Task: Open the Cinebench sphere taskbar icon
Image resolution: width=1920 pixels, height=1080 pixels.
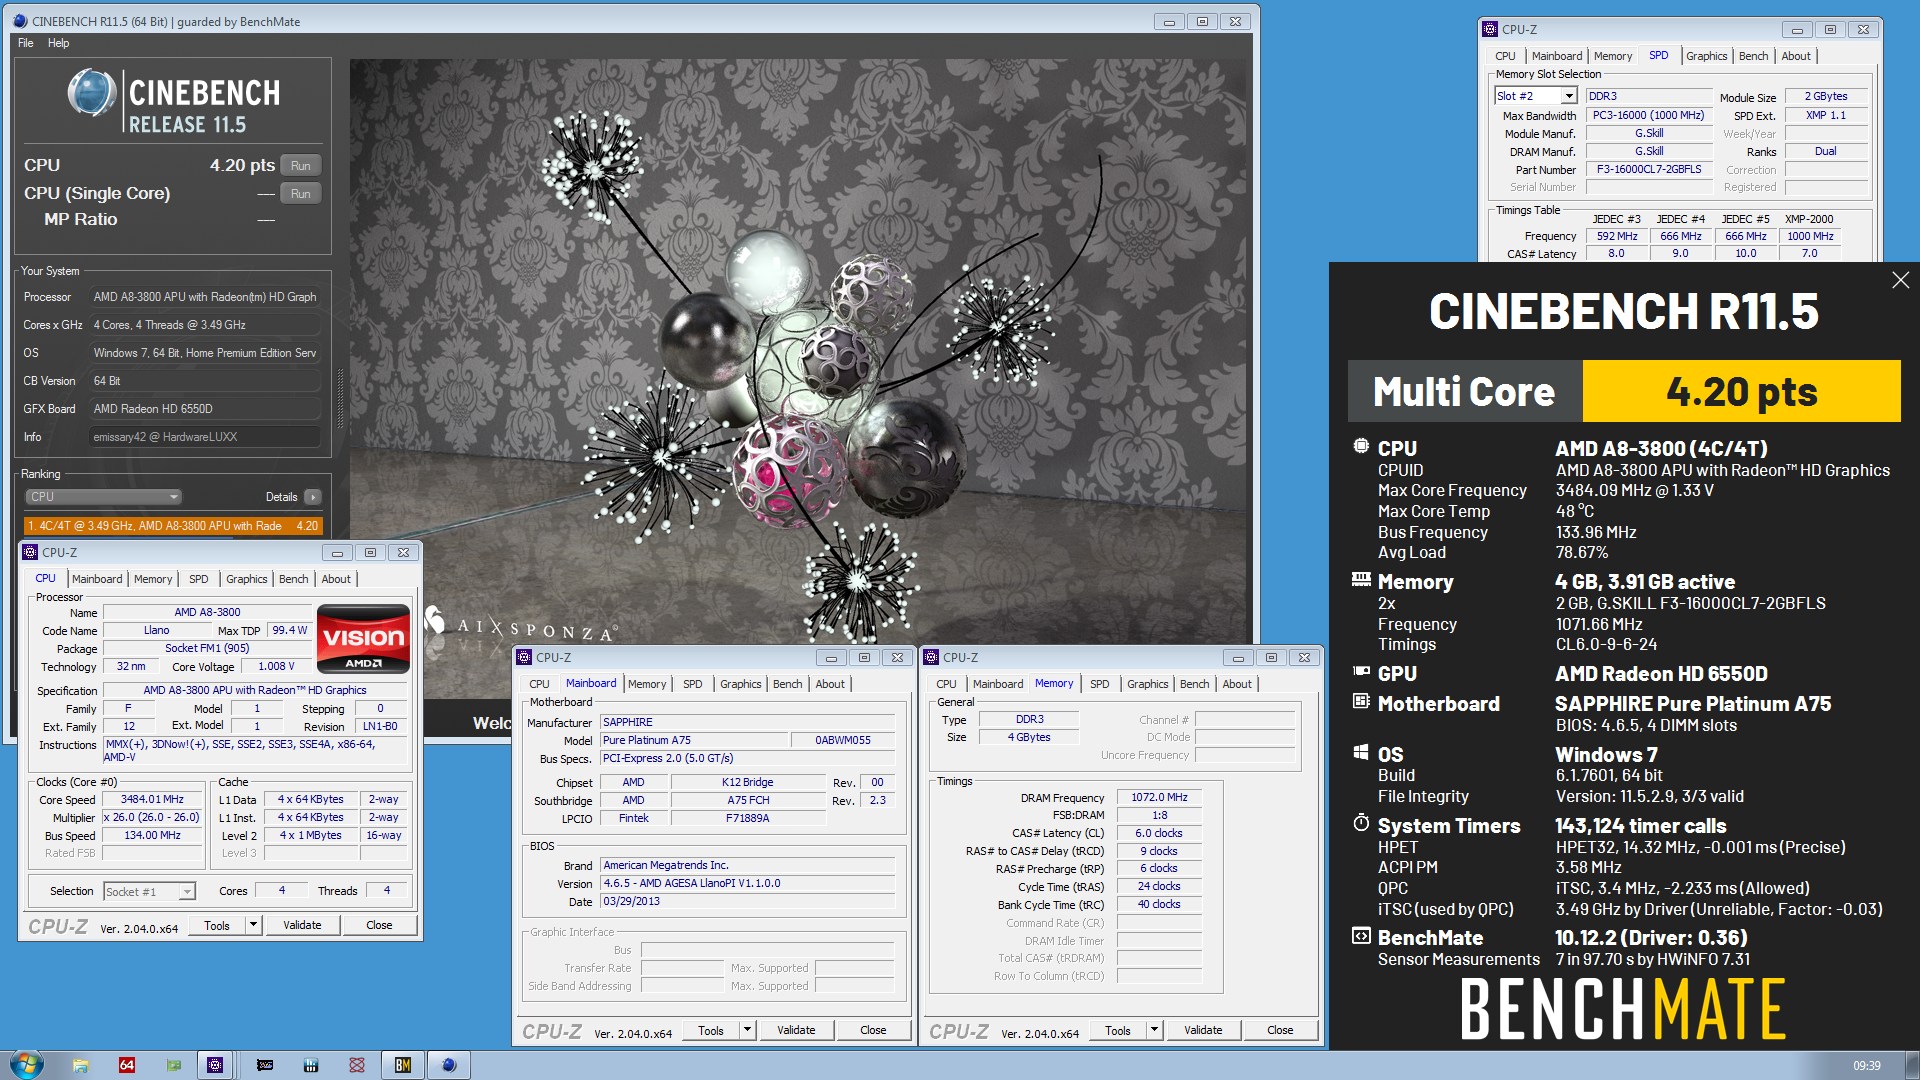Action: (449, 1065)
